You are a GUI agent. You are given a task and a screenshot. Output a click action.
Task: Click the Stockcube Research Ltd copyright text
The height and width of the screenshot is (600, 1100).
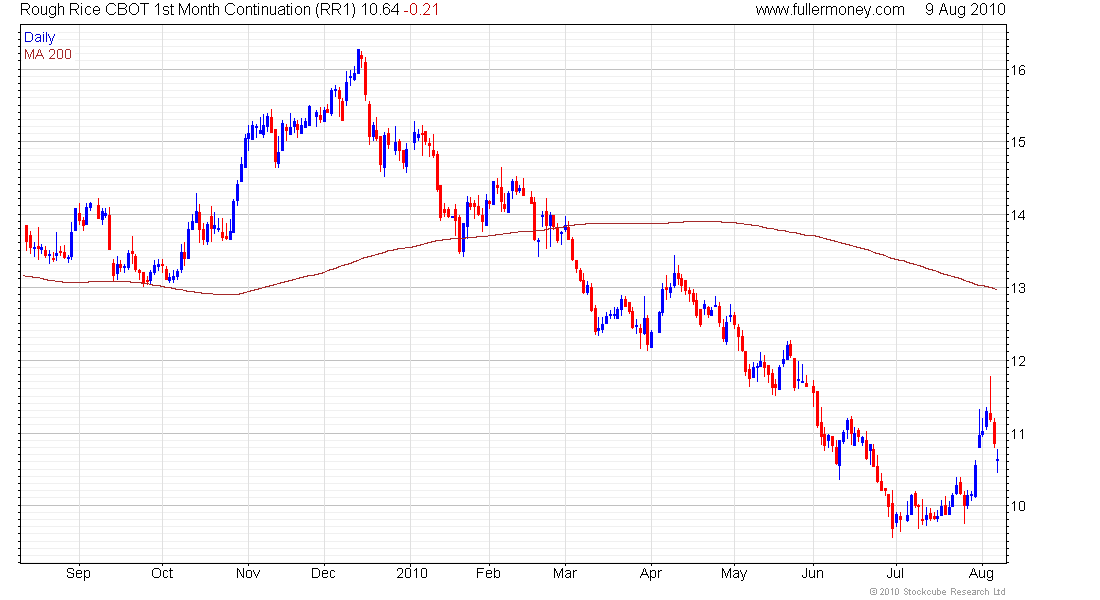coord(937,592)
